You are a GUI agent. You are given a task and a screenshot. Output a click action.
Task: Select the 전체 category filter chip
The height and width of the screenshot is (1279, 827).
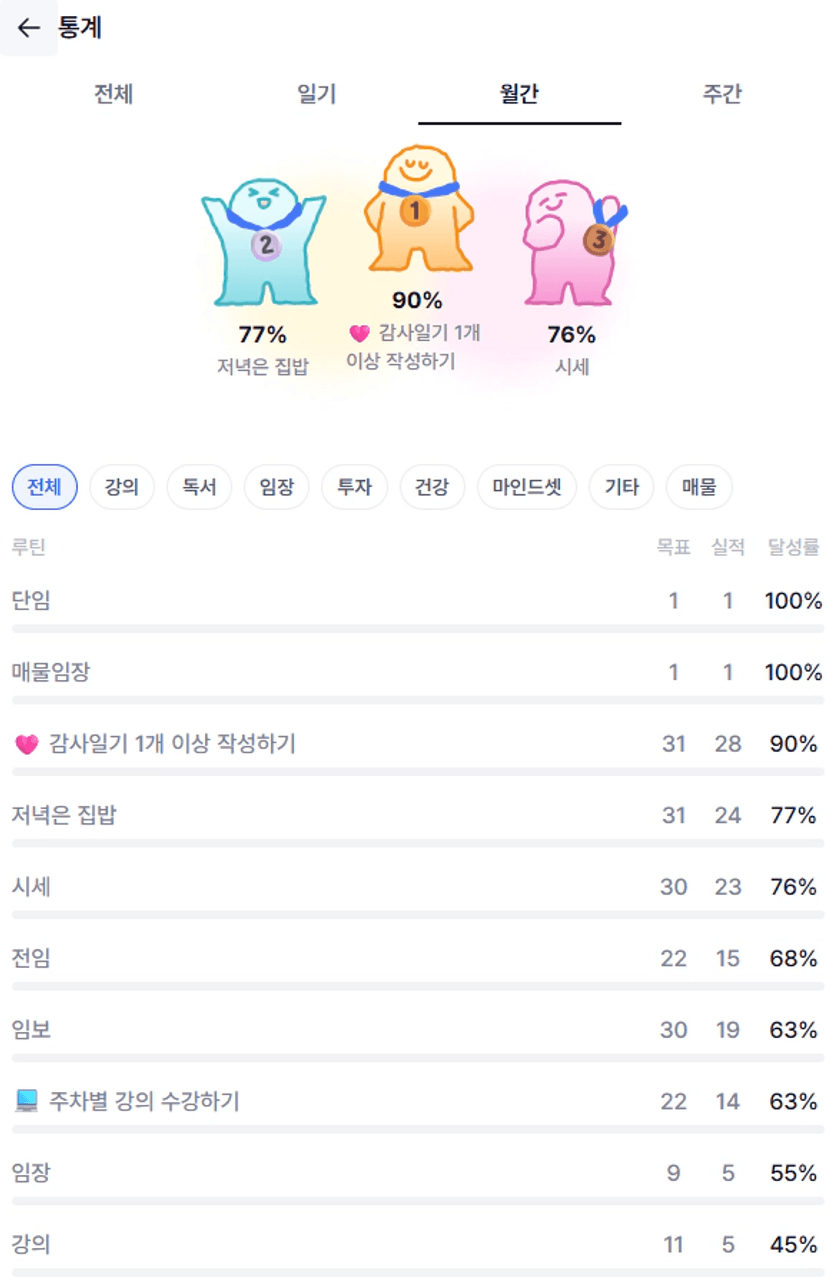coord(44,488)
